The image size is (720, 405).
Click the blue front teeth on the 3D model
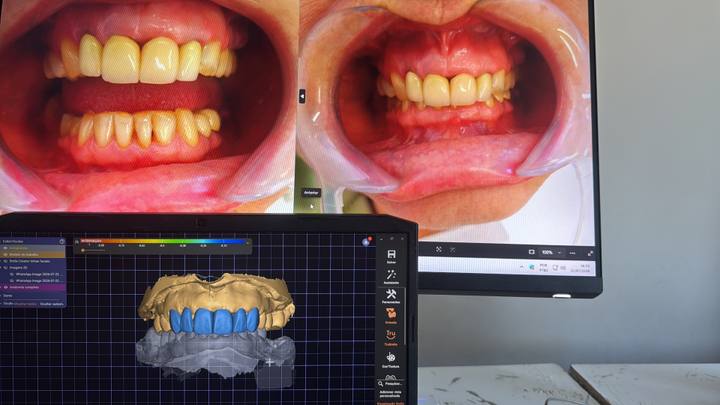click(x=214, y=321)
